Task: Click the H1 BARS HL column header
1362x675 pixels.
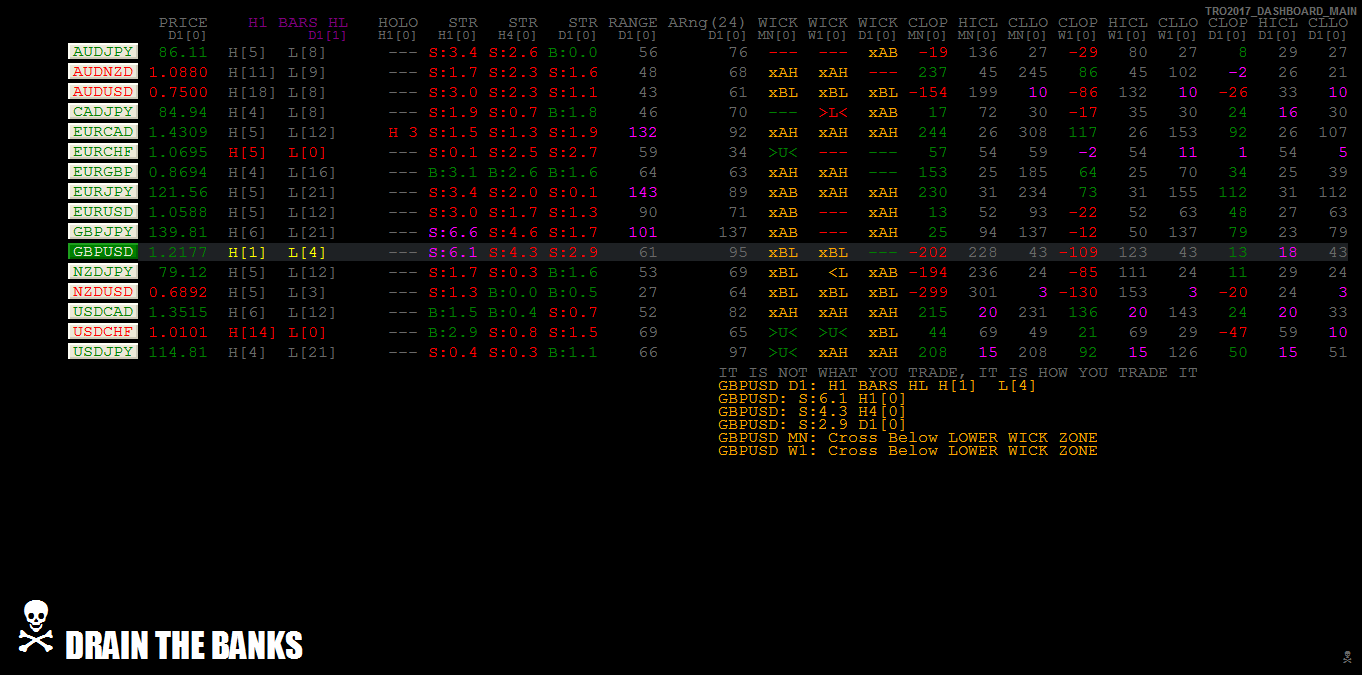Action: click(298, 22)
